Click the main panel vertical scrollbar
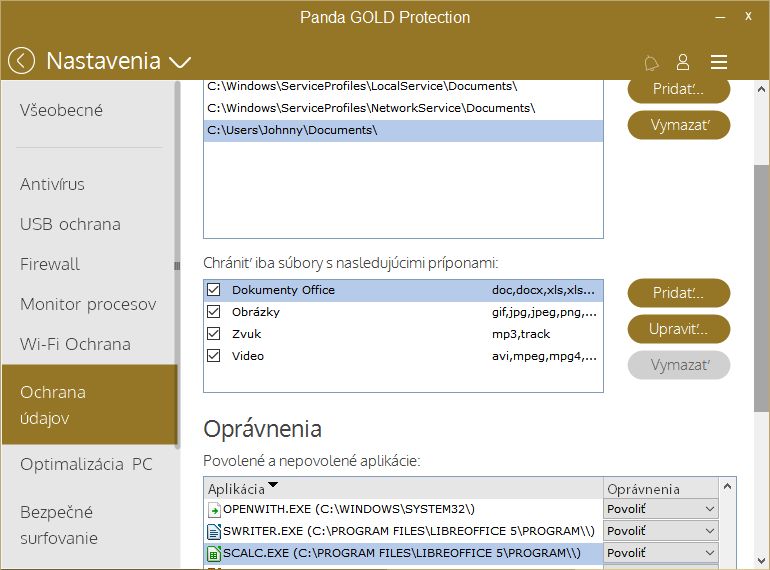 coord(761,290)
